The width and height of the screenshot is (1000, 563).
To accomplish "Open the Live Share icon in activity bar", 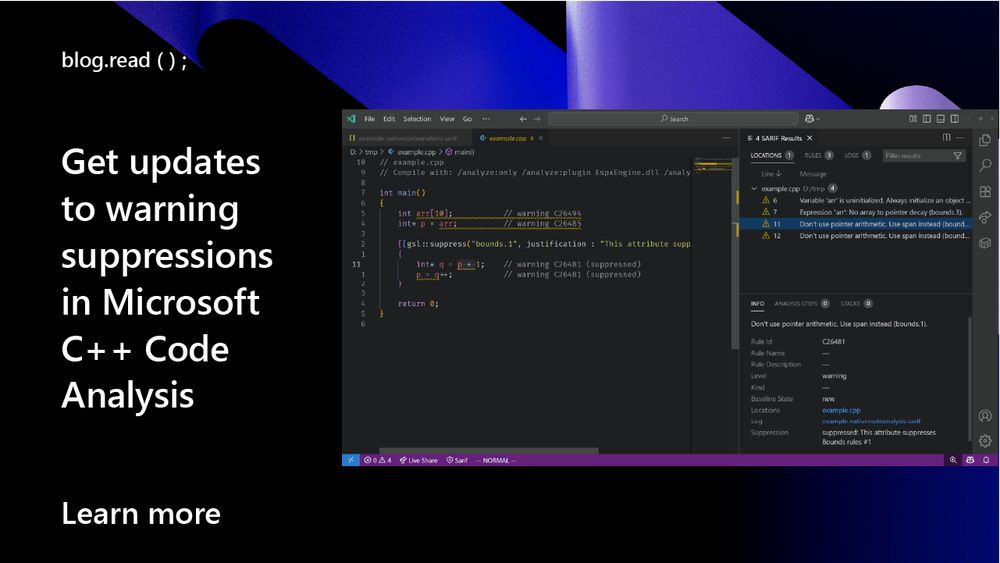I will 985,217.
